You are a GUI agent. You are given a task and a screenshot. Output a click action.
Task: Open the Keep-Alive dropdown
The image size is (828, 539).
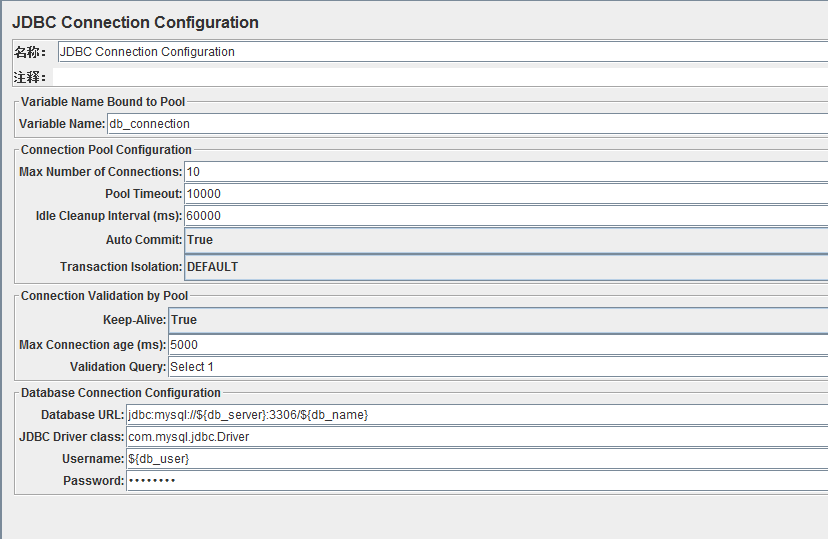(498, 320)
